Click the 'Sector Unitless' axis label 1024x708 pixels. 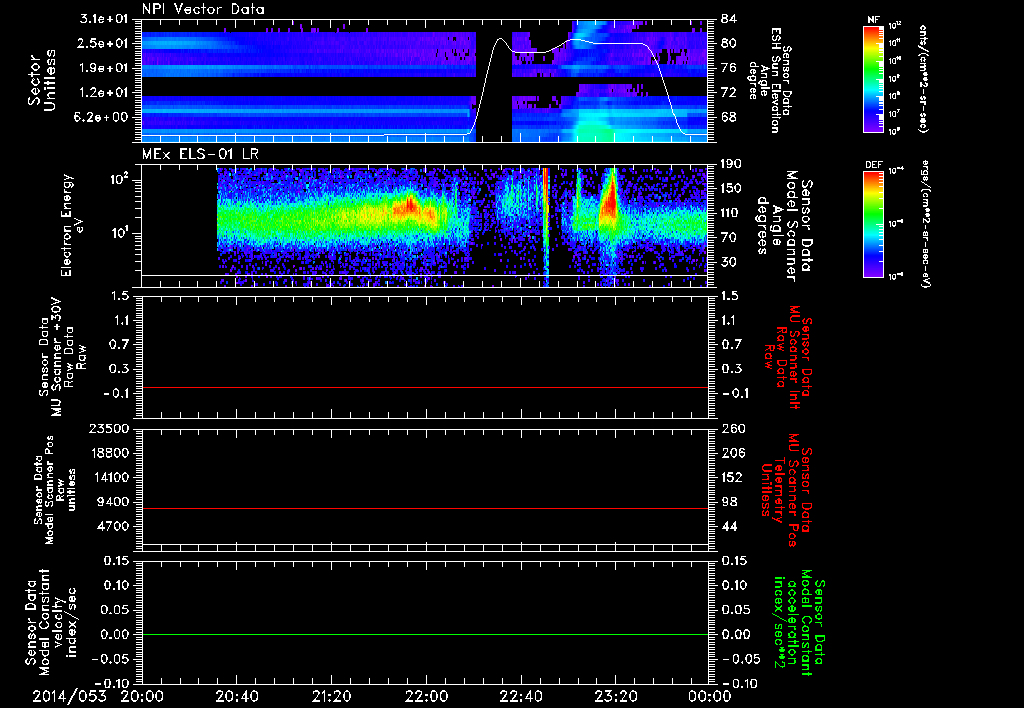pos(42,80)
